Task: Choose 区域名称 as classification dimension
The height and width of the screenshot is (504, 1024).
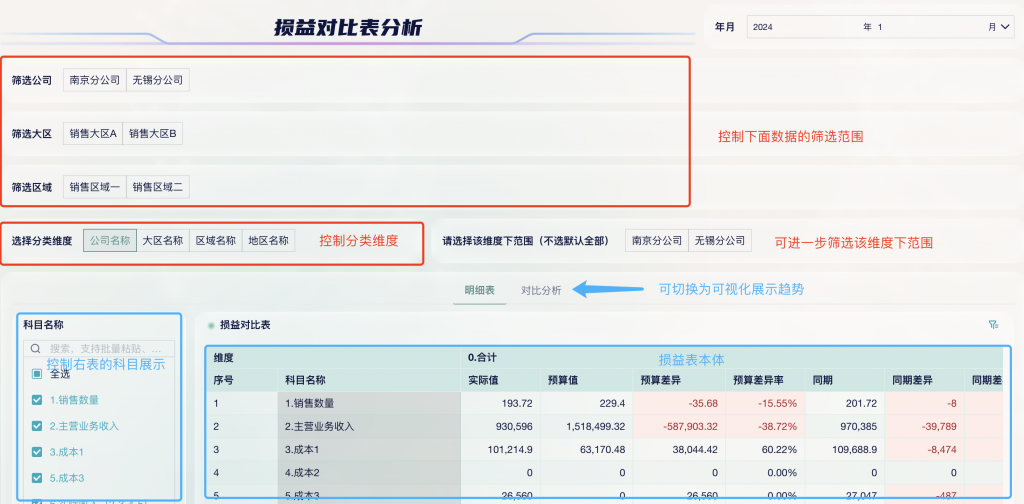Action: point(215,241)
